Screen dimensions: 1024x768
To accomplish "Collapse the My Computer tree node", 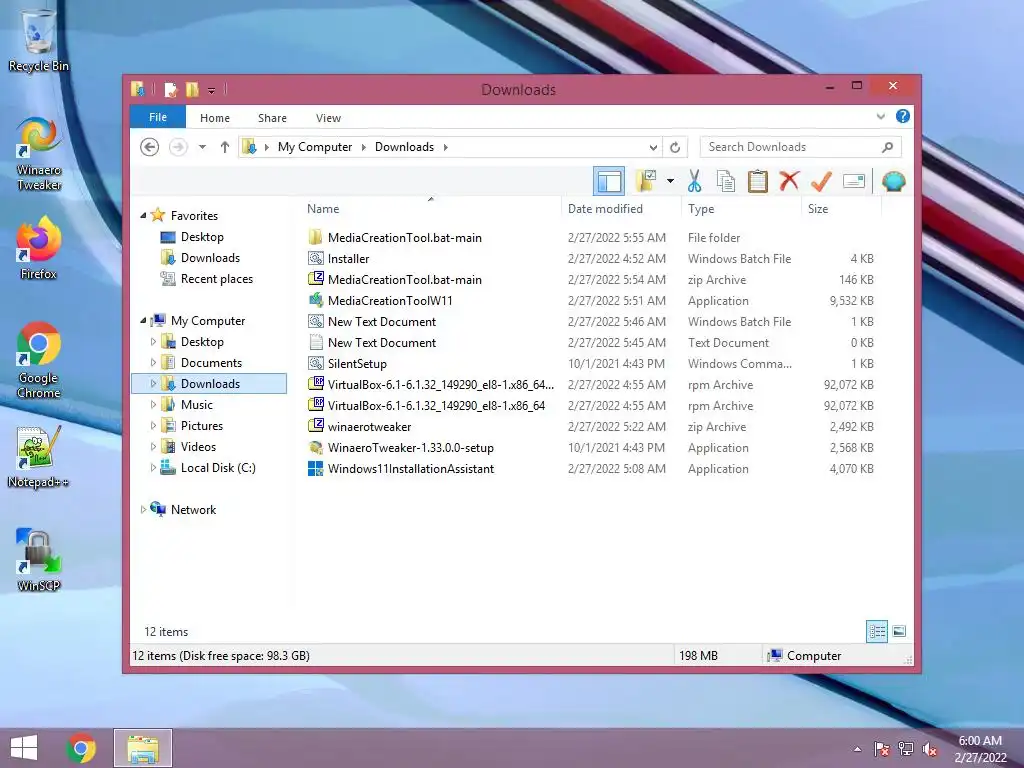I will click(143, 321).
